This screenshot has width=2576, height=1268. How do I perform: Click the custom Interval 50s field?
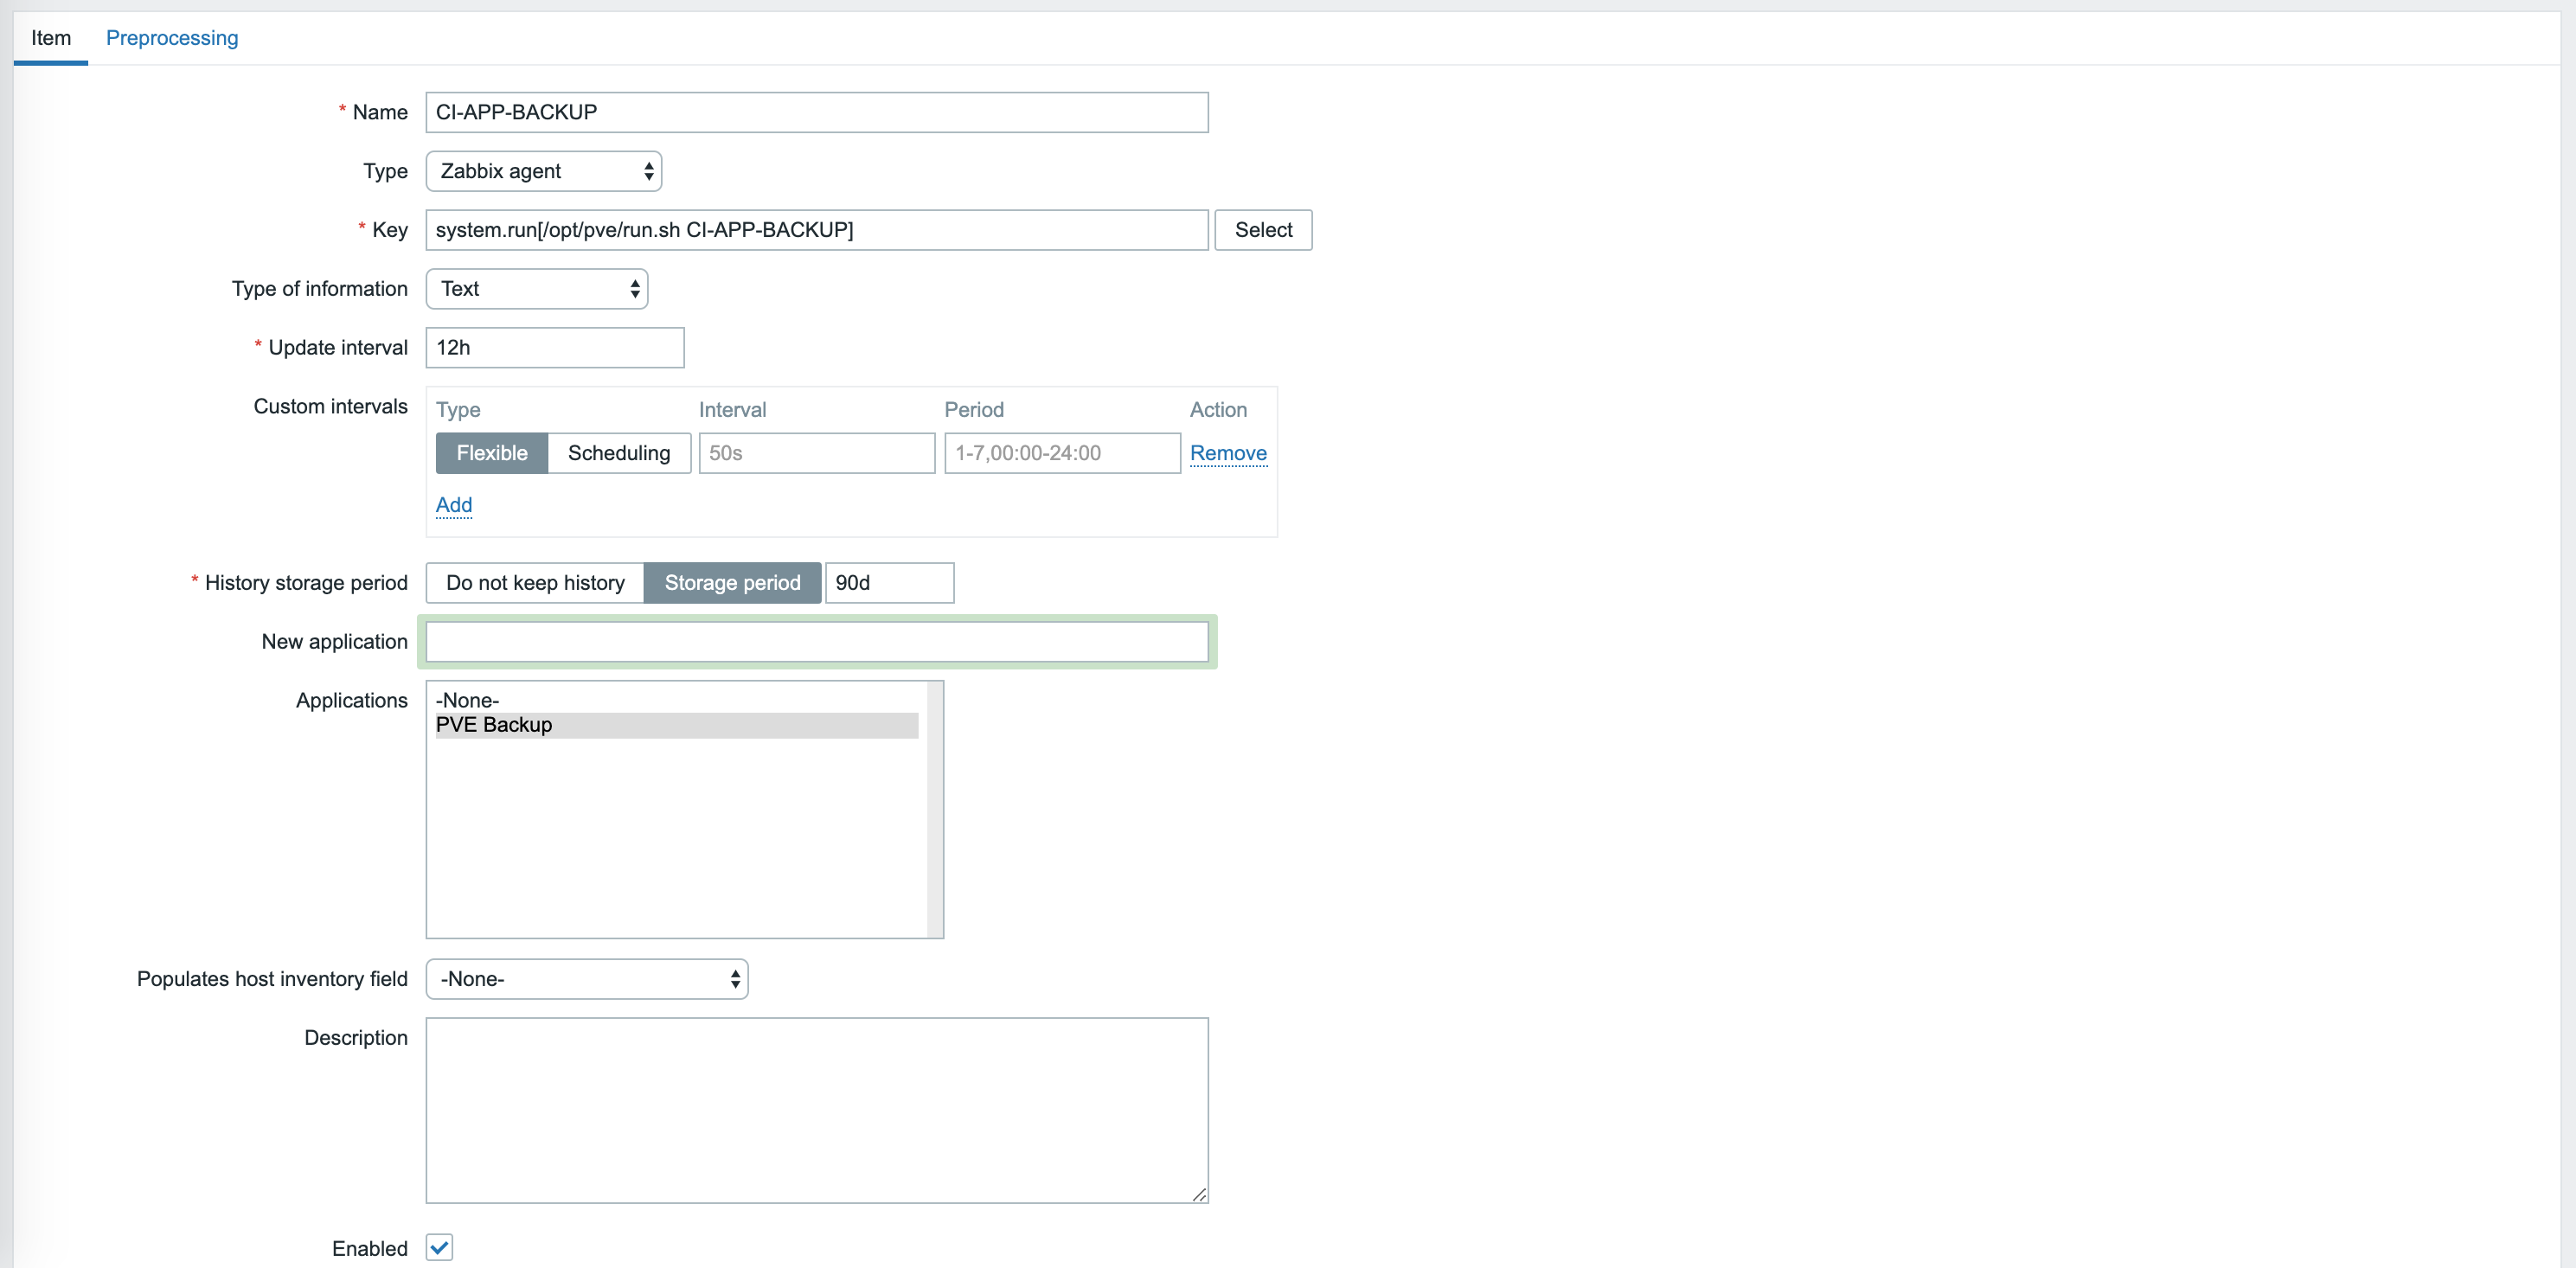coord(816,453)
